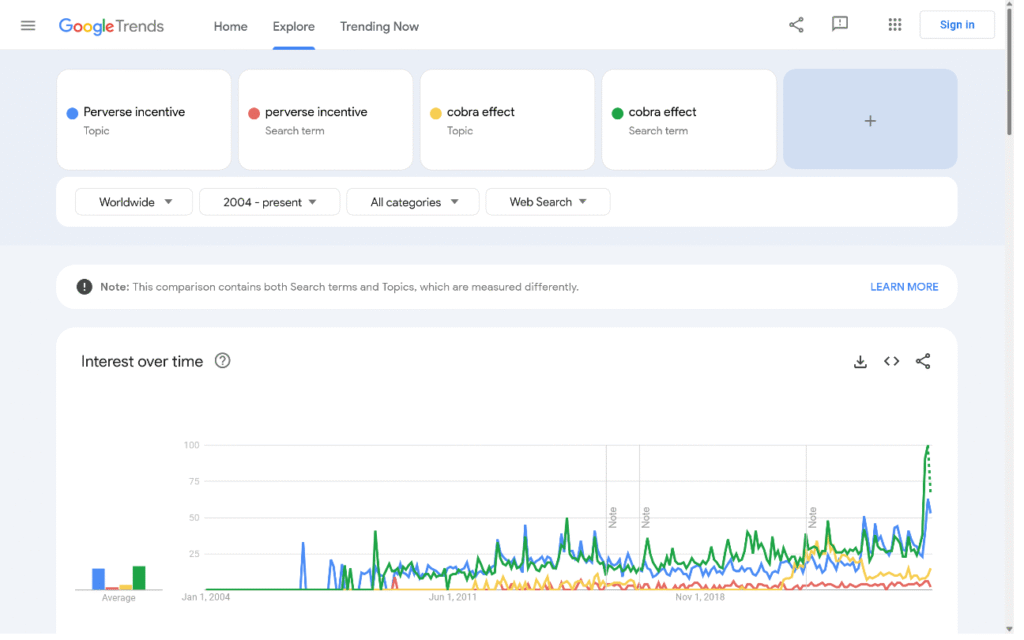Go to the Home tab

tap(230, 26)
